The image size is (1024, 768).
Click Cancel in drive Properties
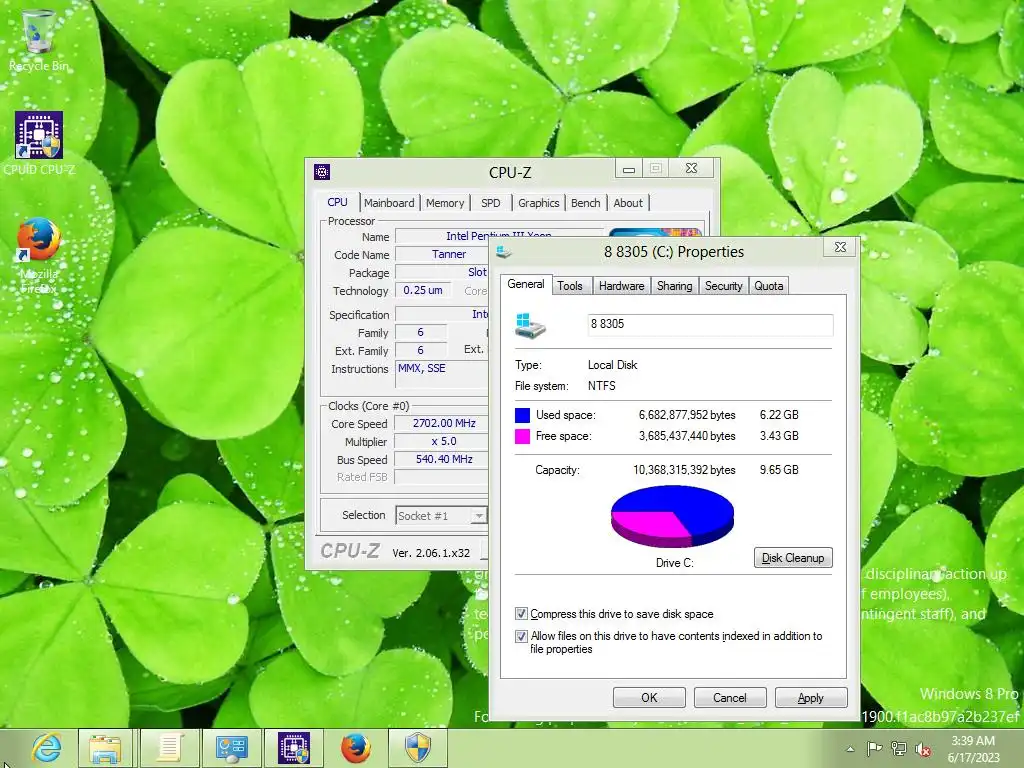[x=729, y=697]
